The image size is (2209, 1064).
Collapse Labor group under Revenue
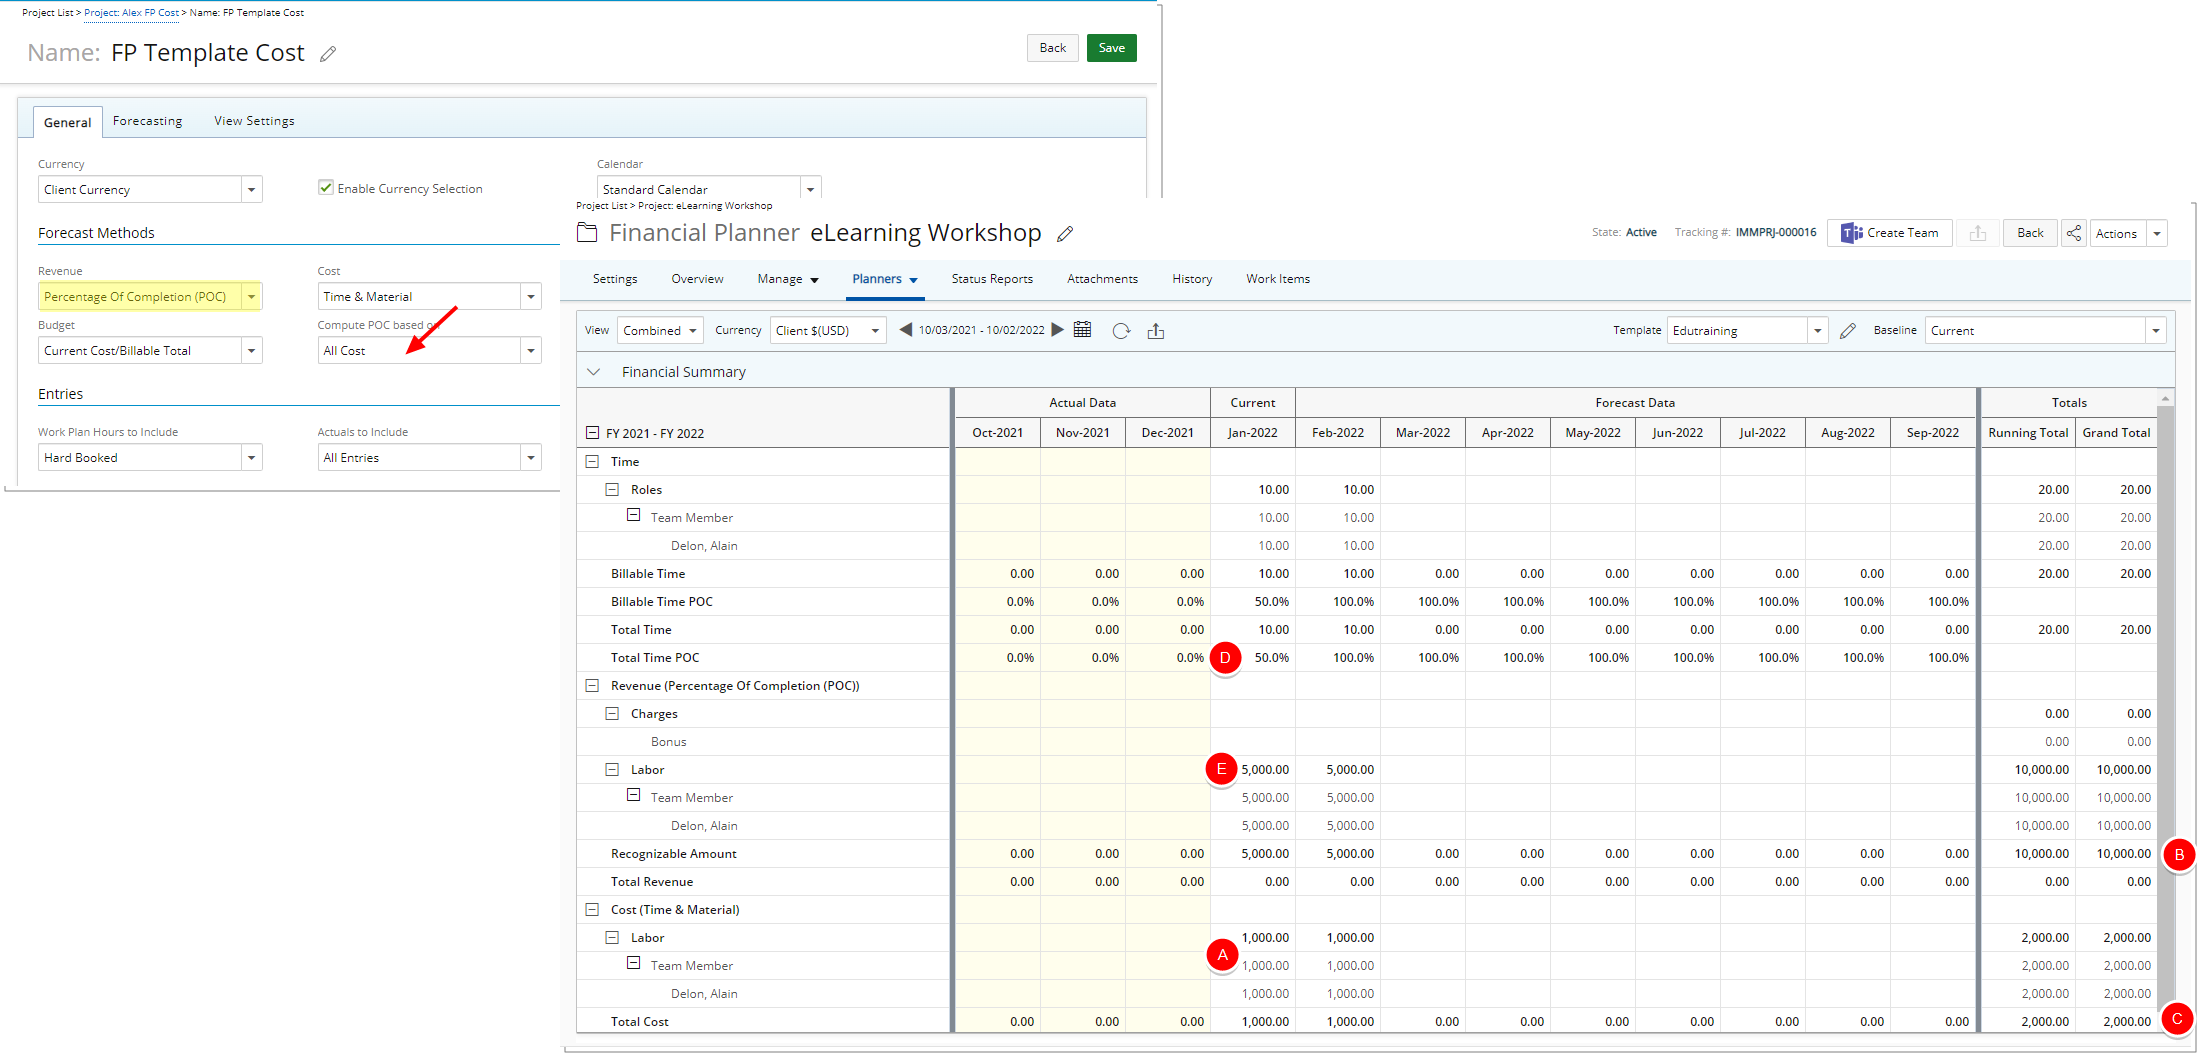(x=612, y=769)
